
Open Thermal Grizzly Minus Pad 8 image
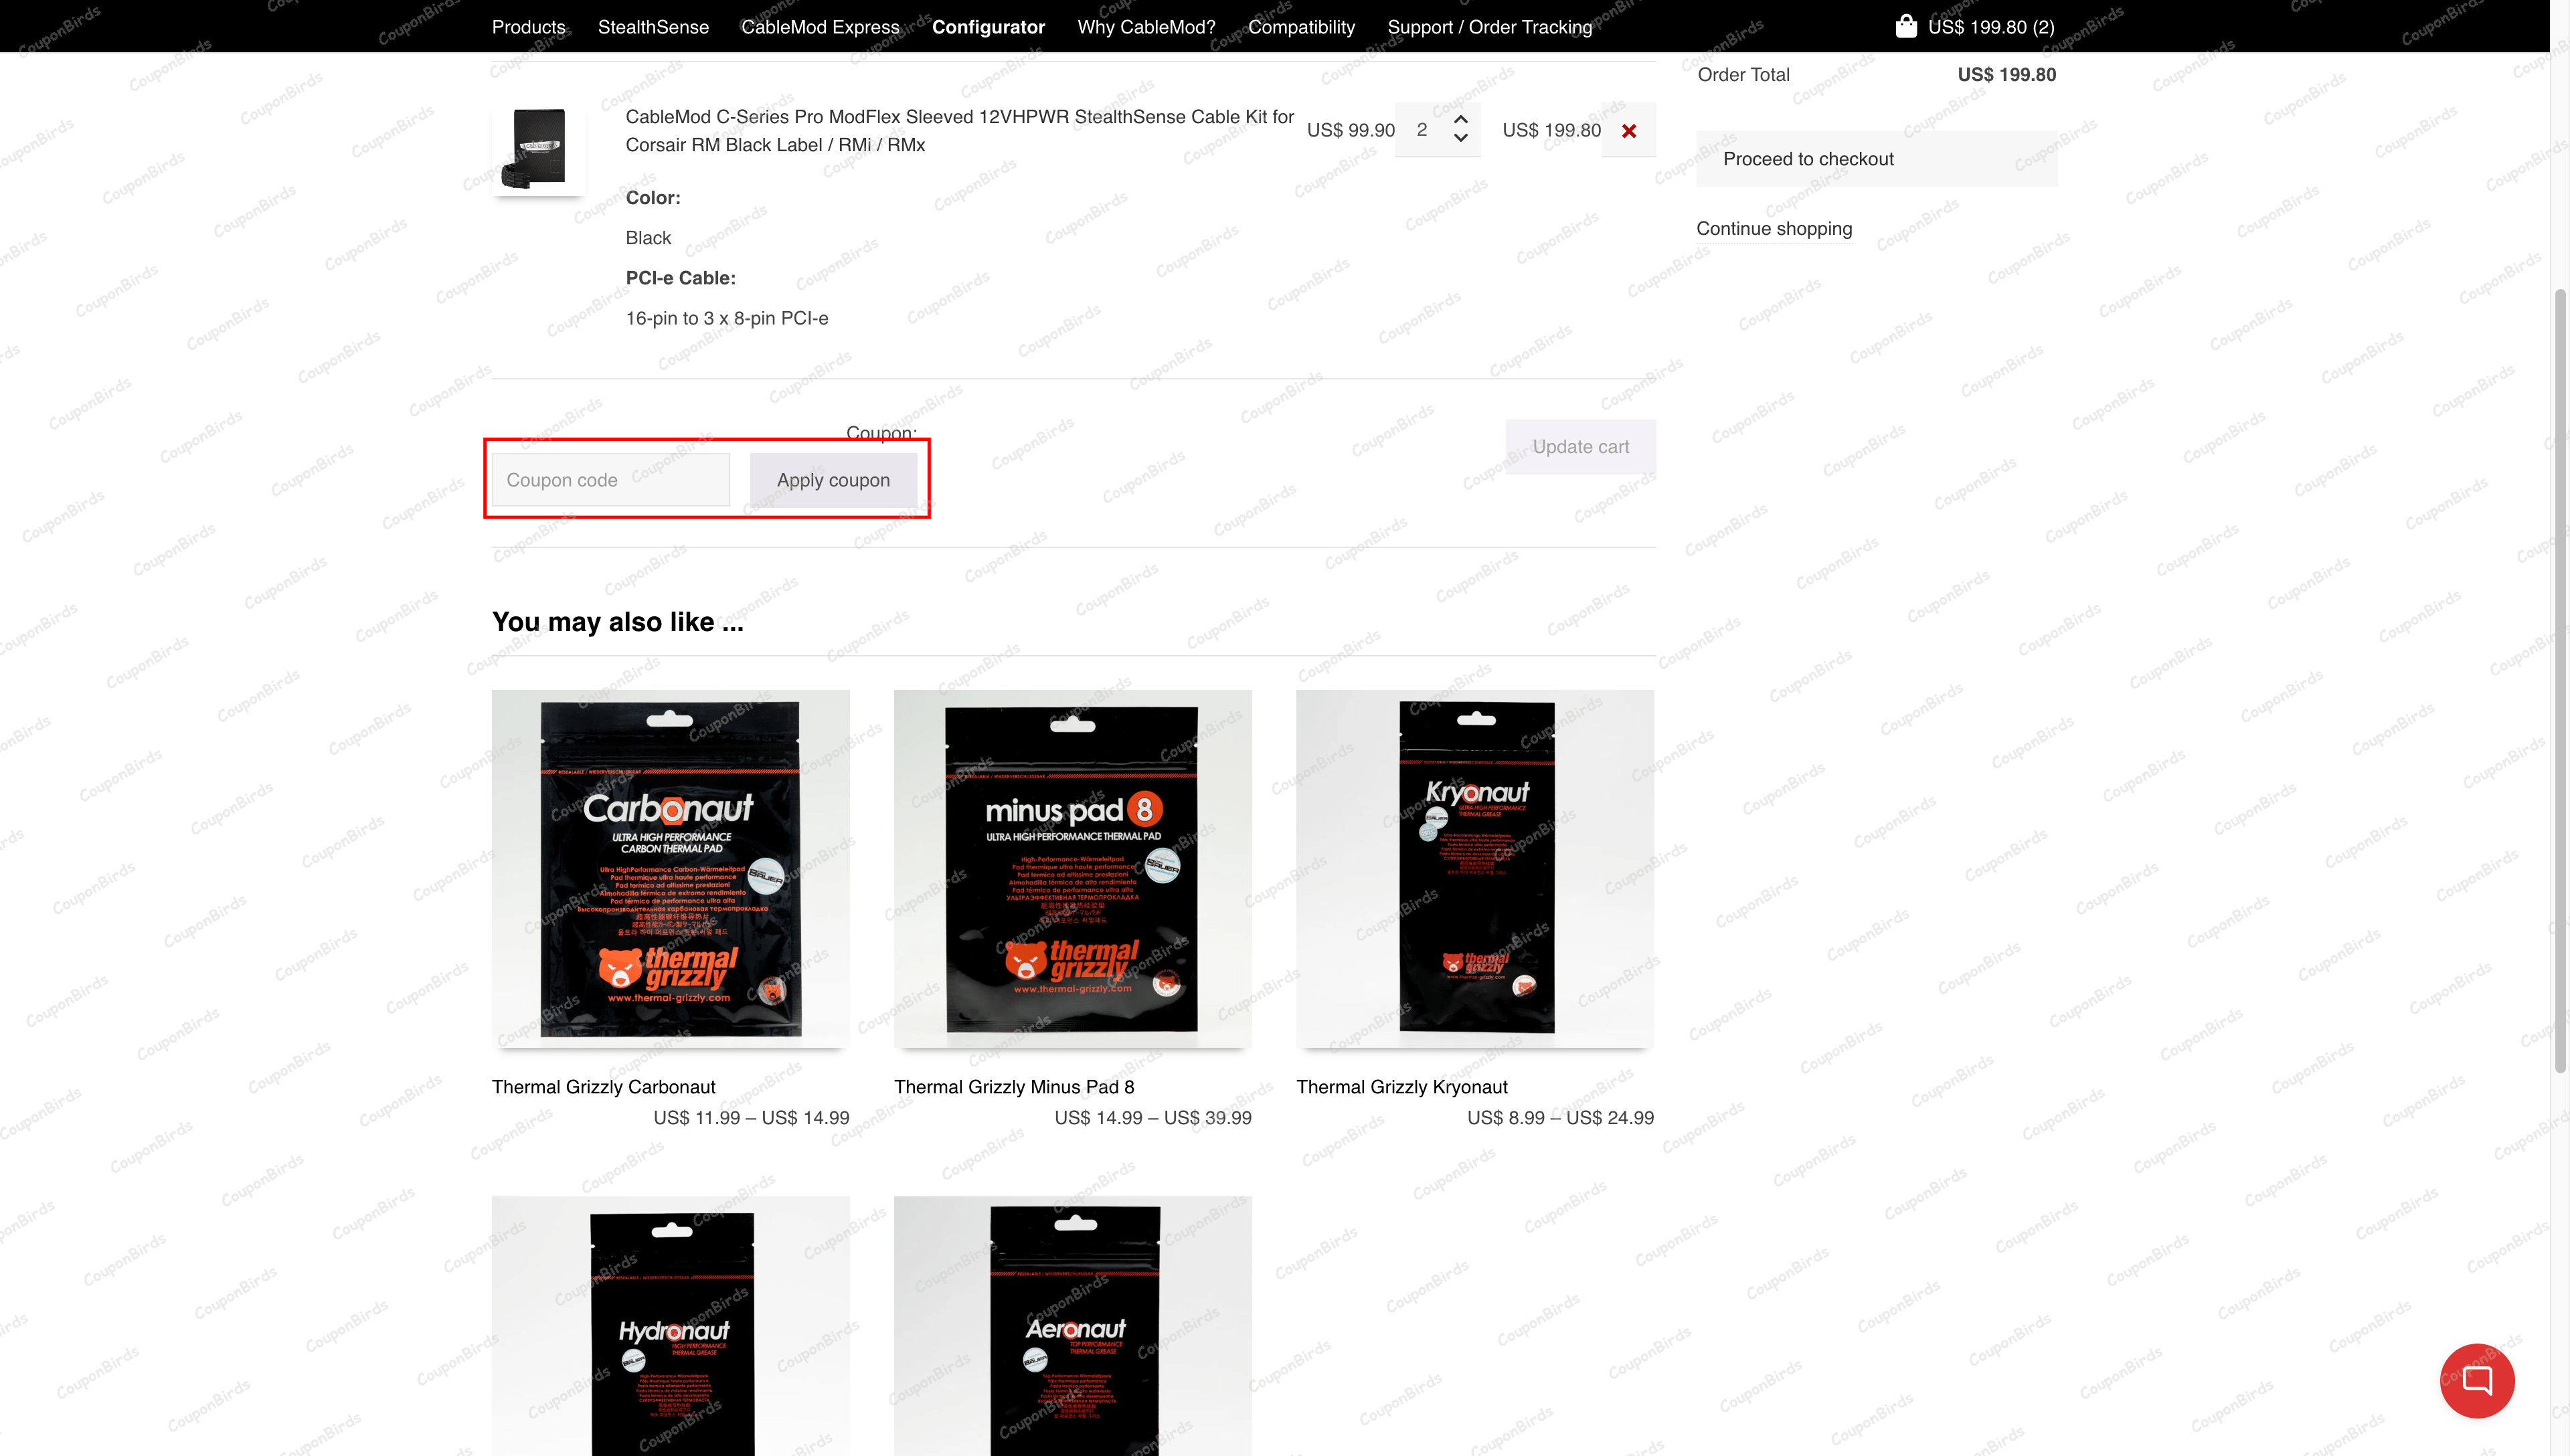pyautogui.click(x=1072, y=868)
